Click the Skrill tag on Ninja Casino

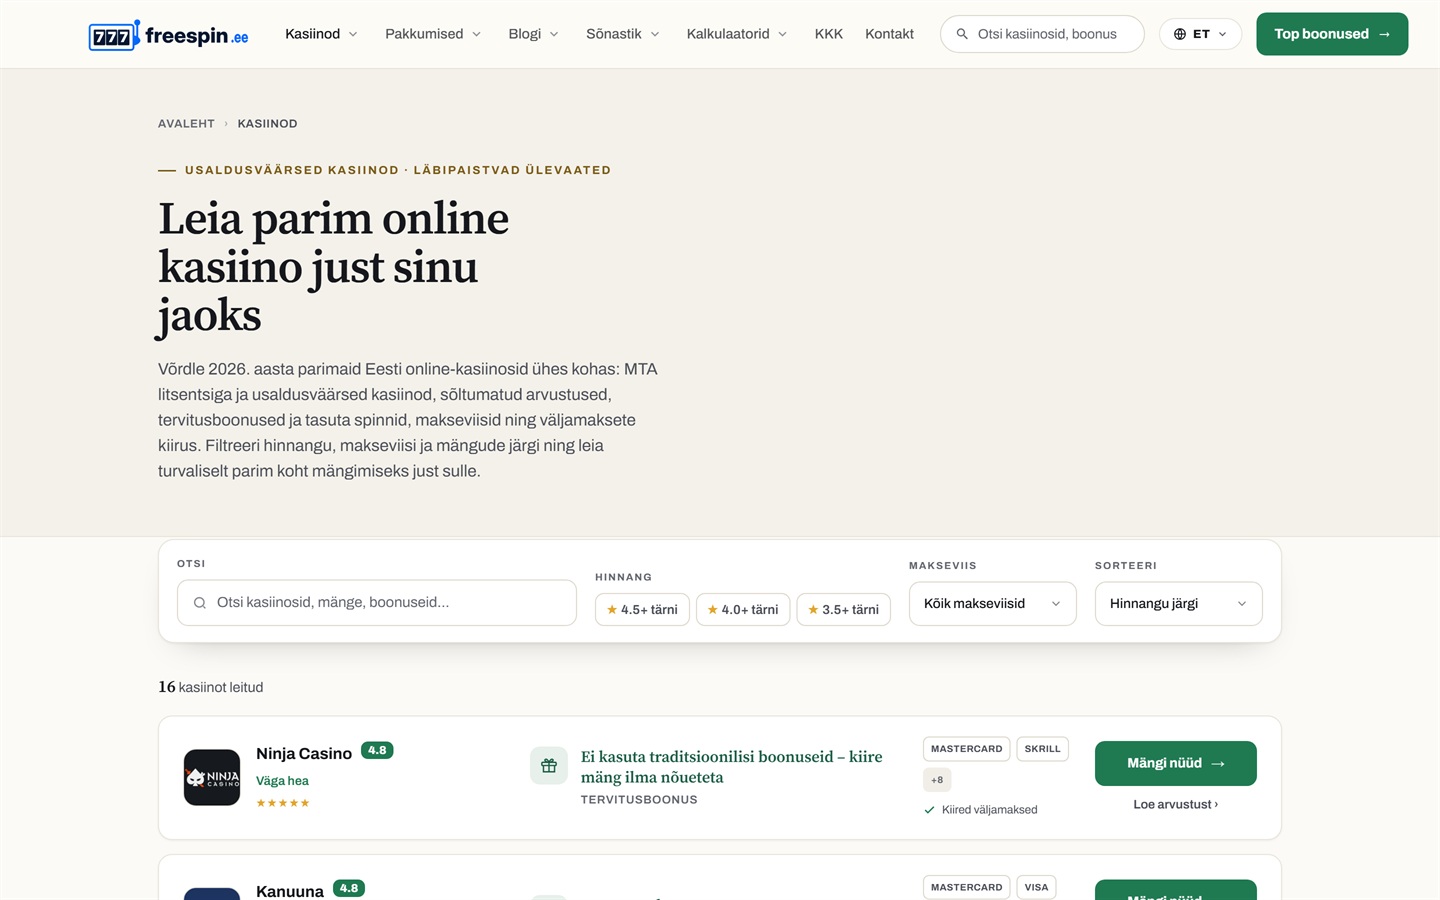click(1043, 749)
